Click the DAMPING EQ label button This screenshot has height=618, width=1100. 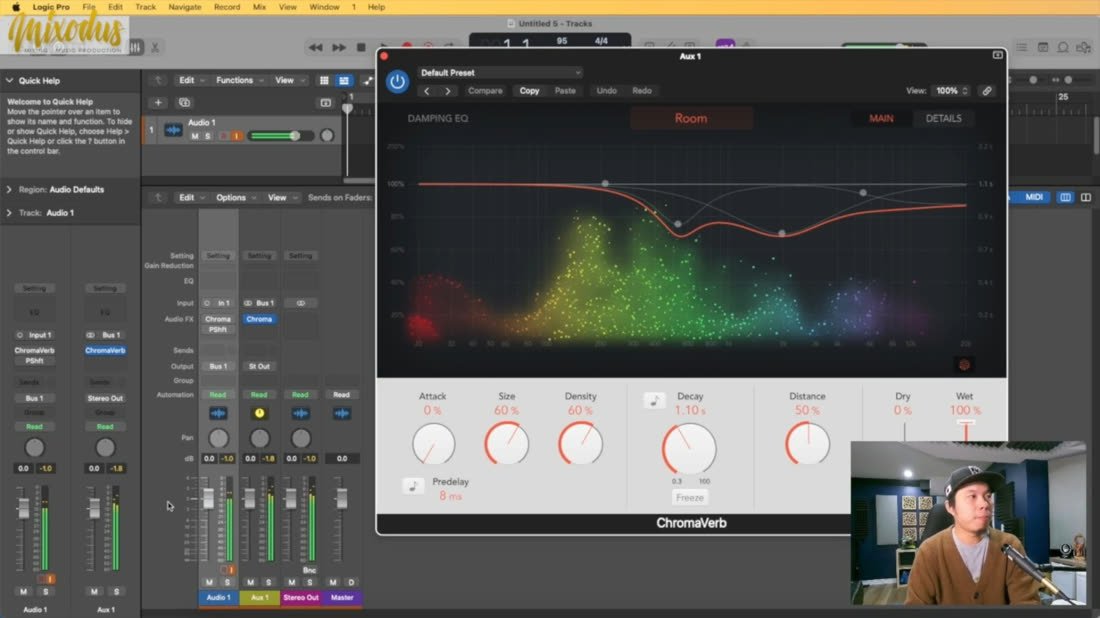438,119
